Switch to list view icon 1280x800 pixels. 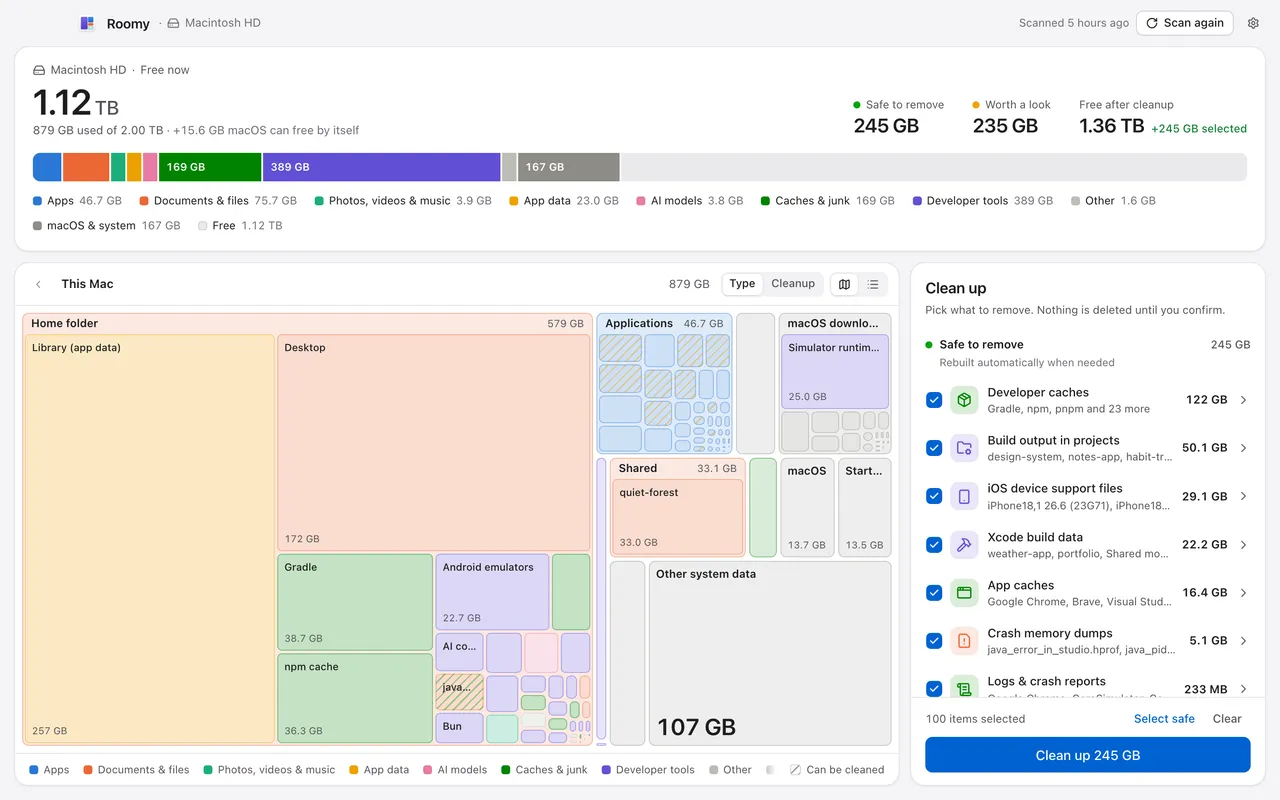[x=873, y=284]
